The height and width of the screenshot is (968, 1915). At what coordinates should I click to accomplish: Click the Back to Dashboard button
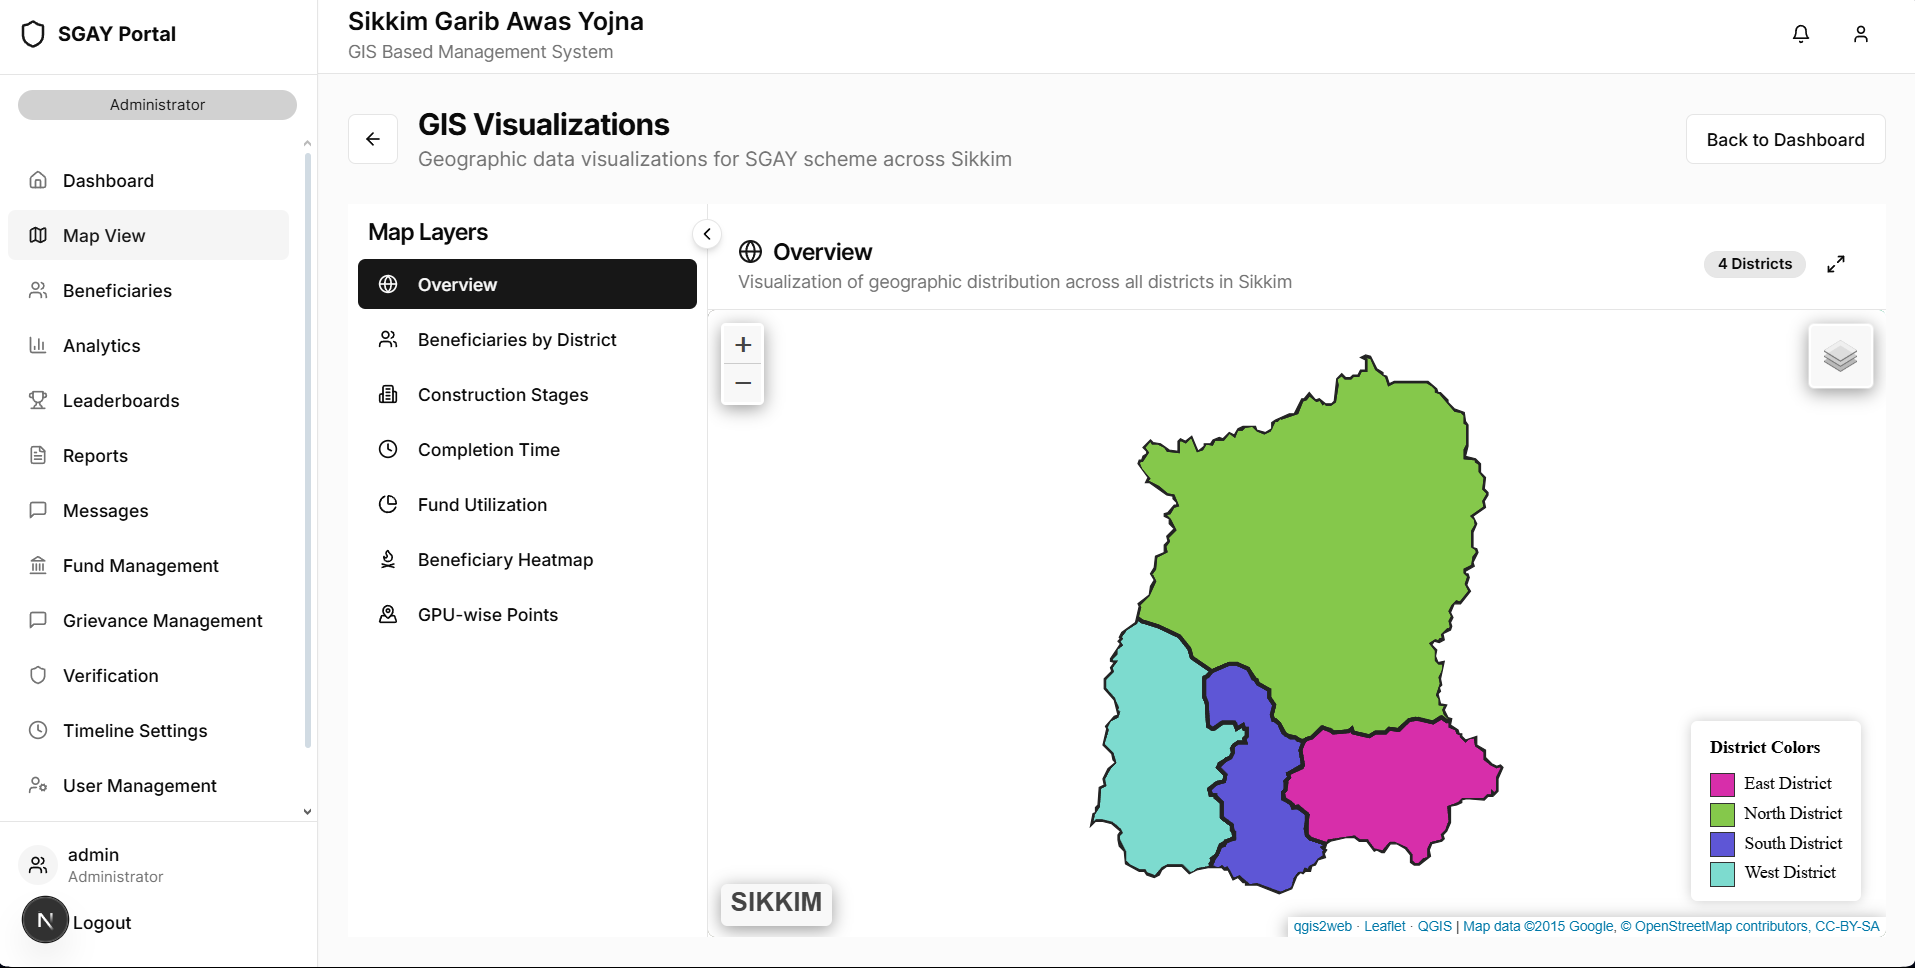click(1784, 139)
